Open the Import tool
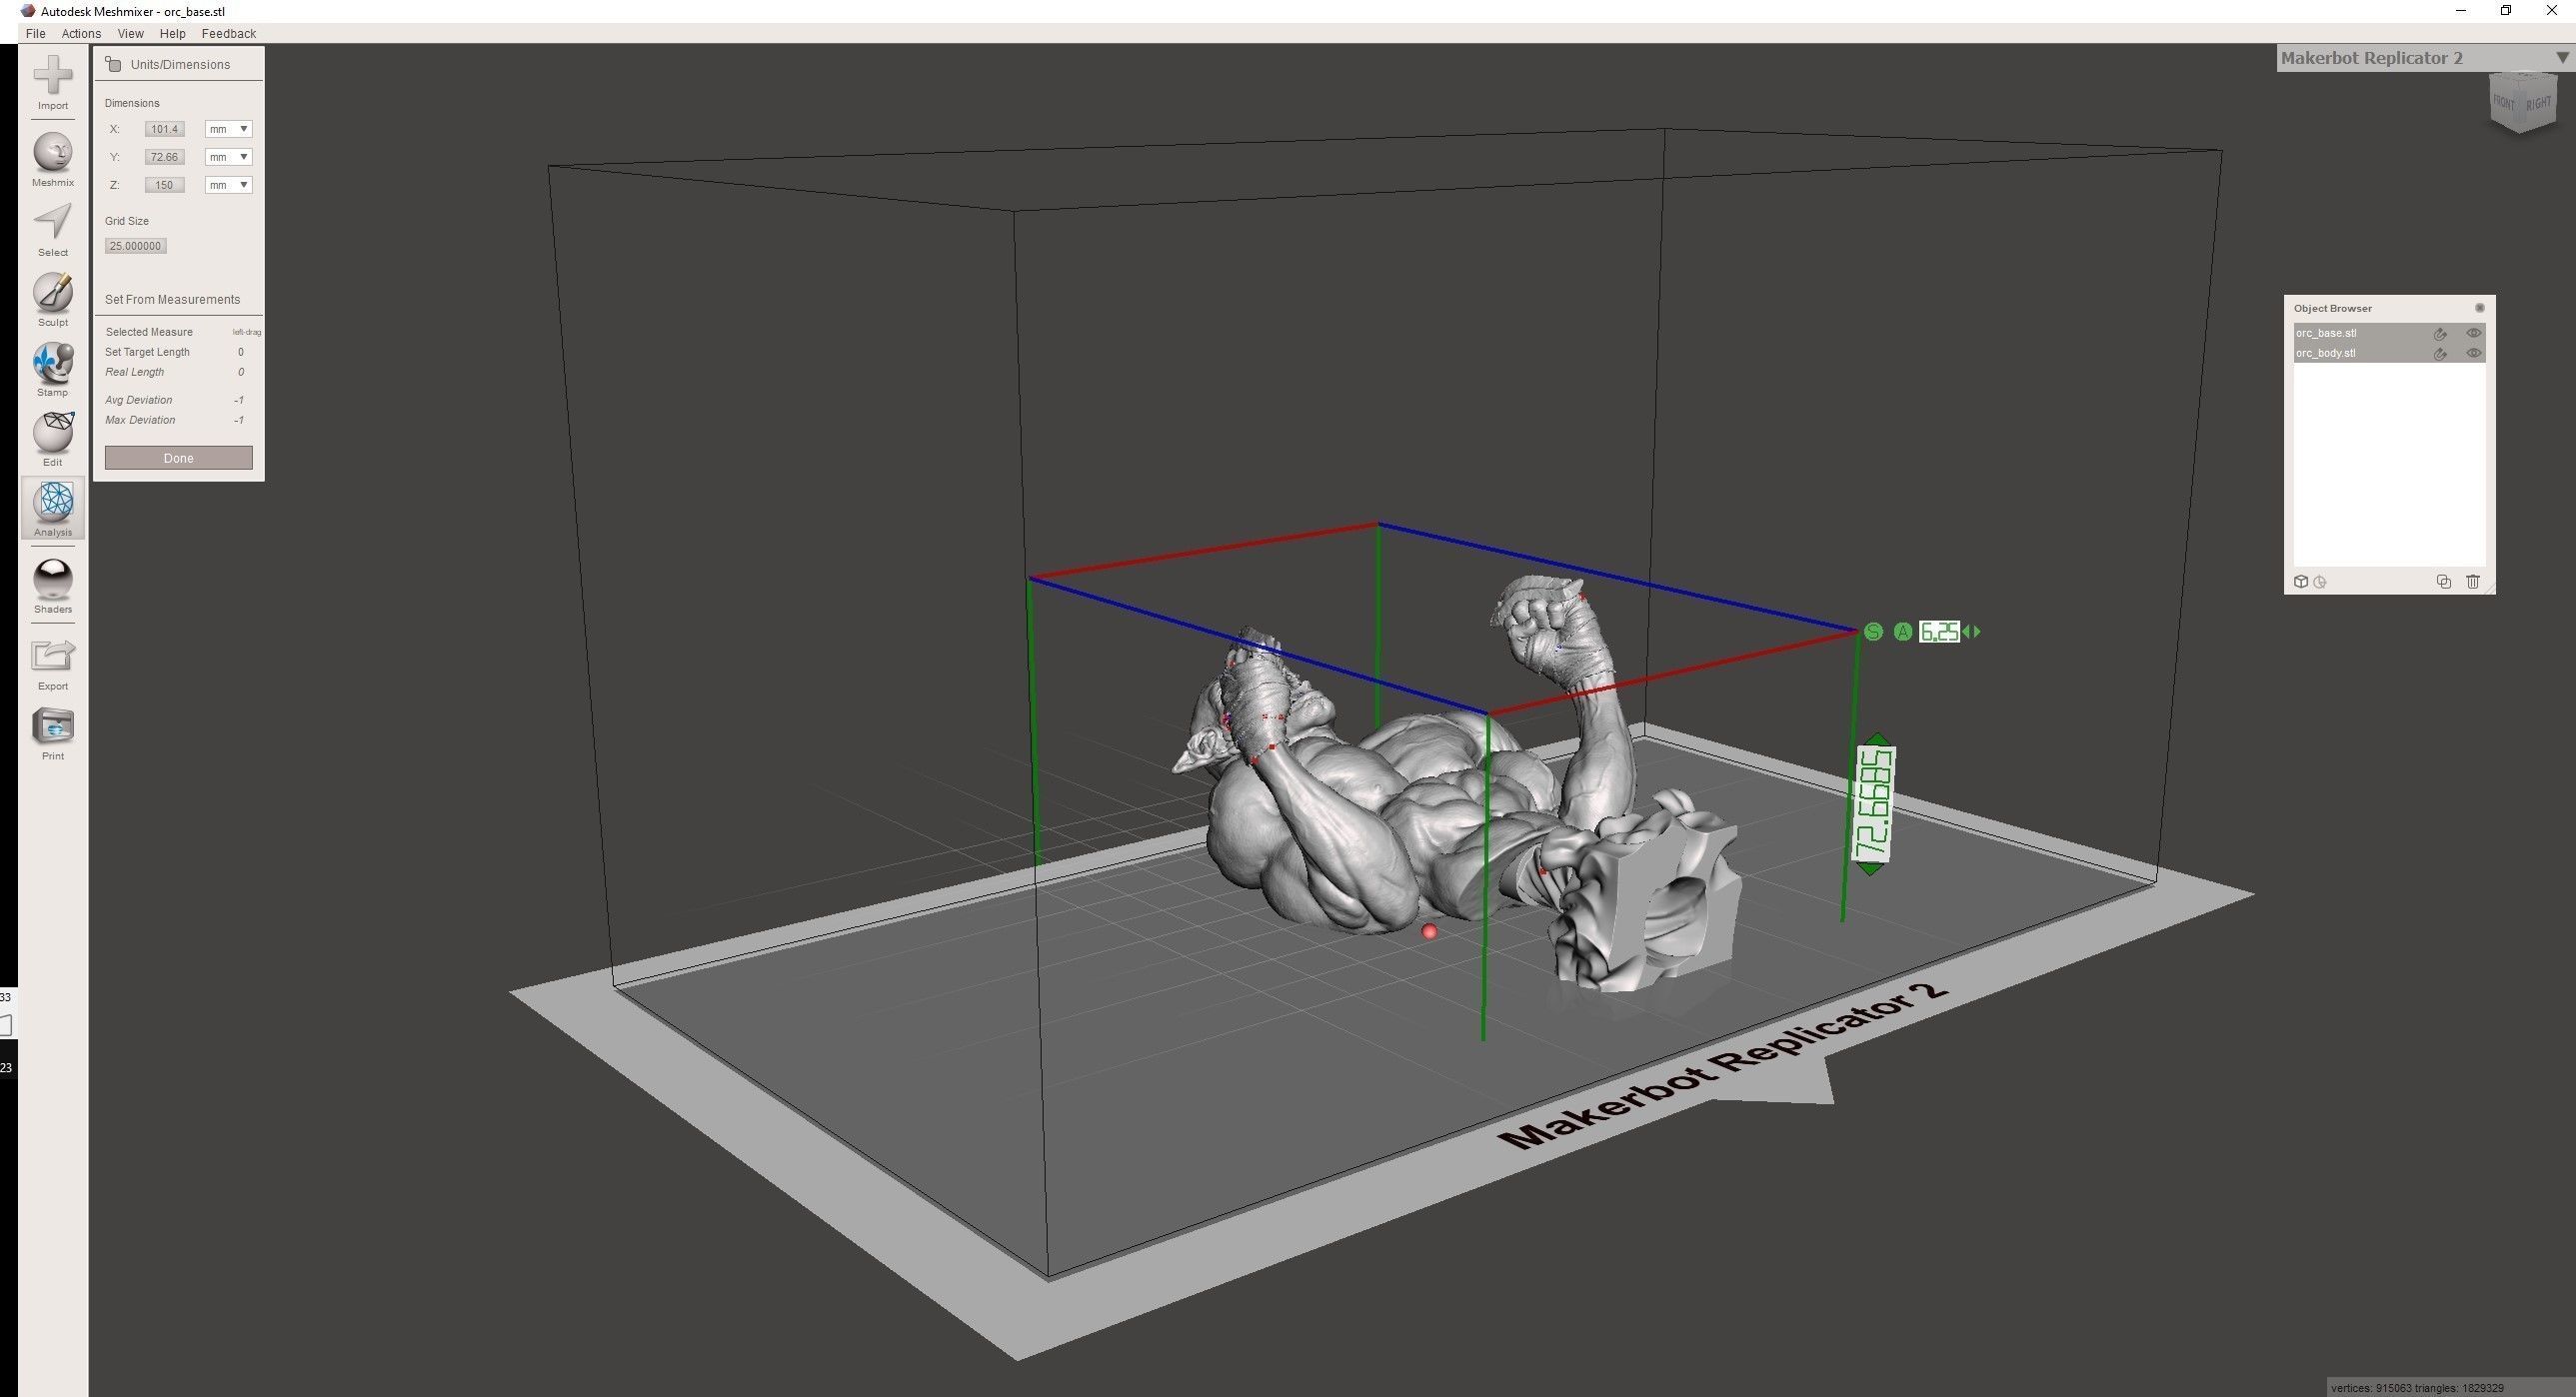Image resolution: width=2576 pixels, height=1397 pixels. [53, 82]
